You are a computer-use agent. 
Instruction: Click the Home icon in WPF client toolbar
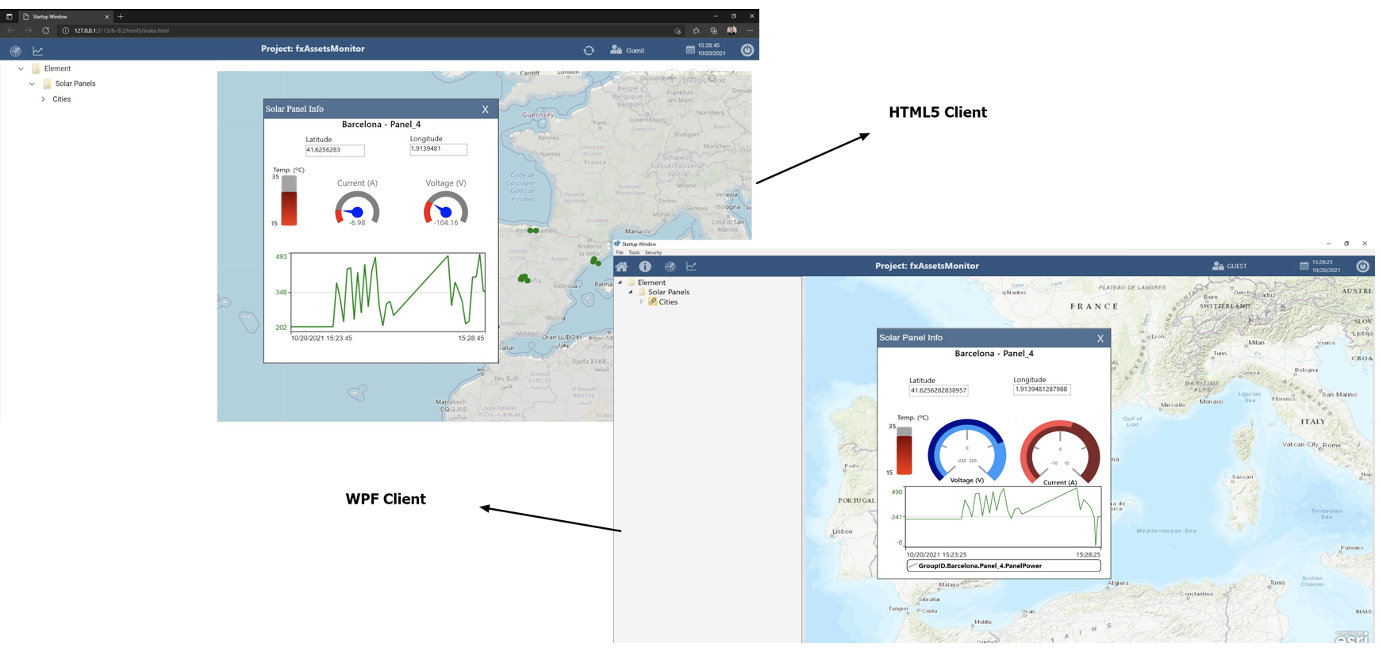point(621,266)
